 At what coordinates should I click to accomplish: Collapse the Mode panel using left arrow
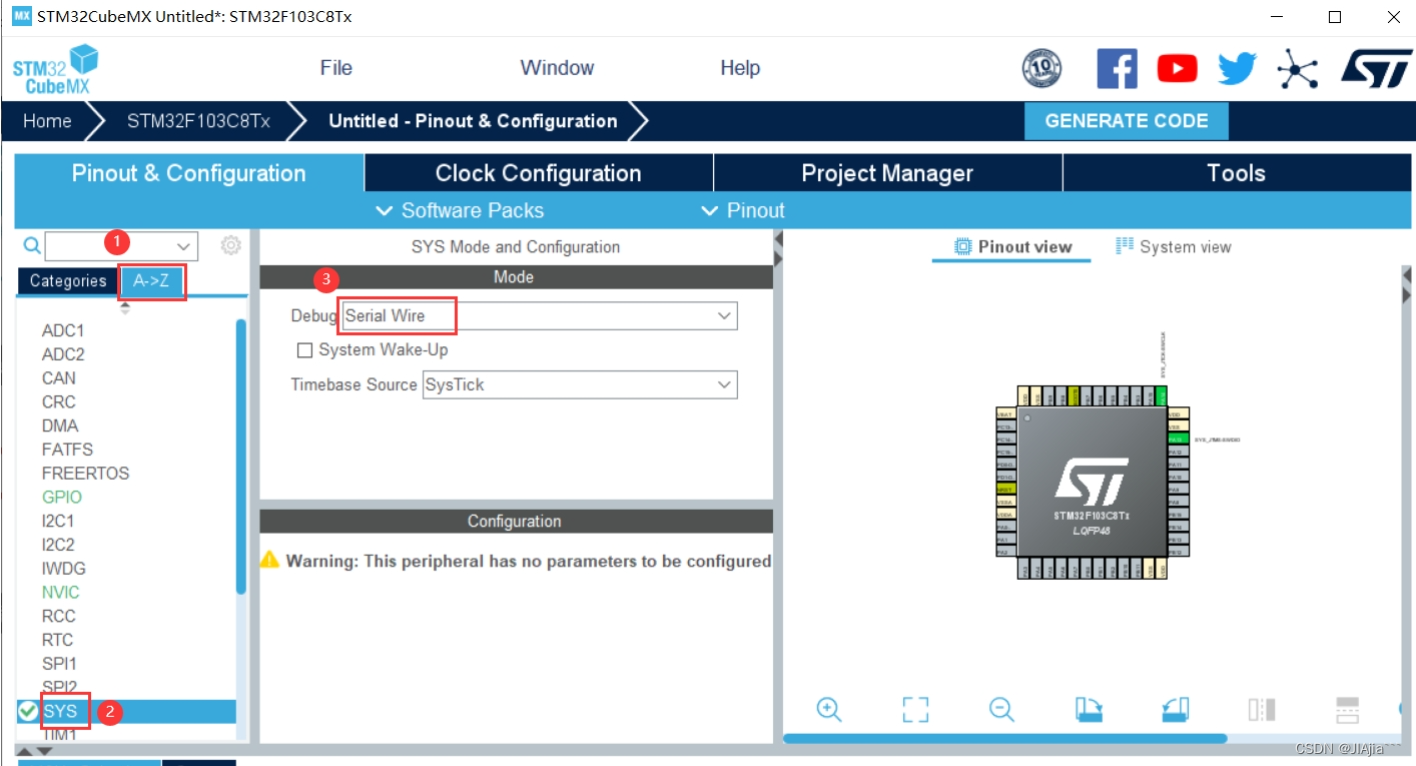777,240
